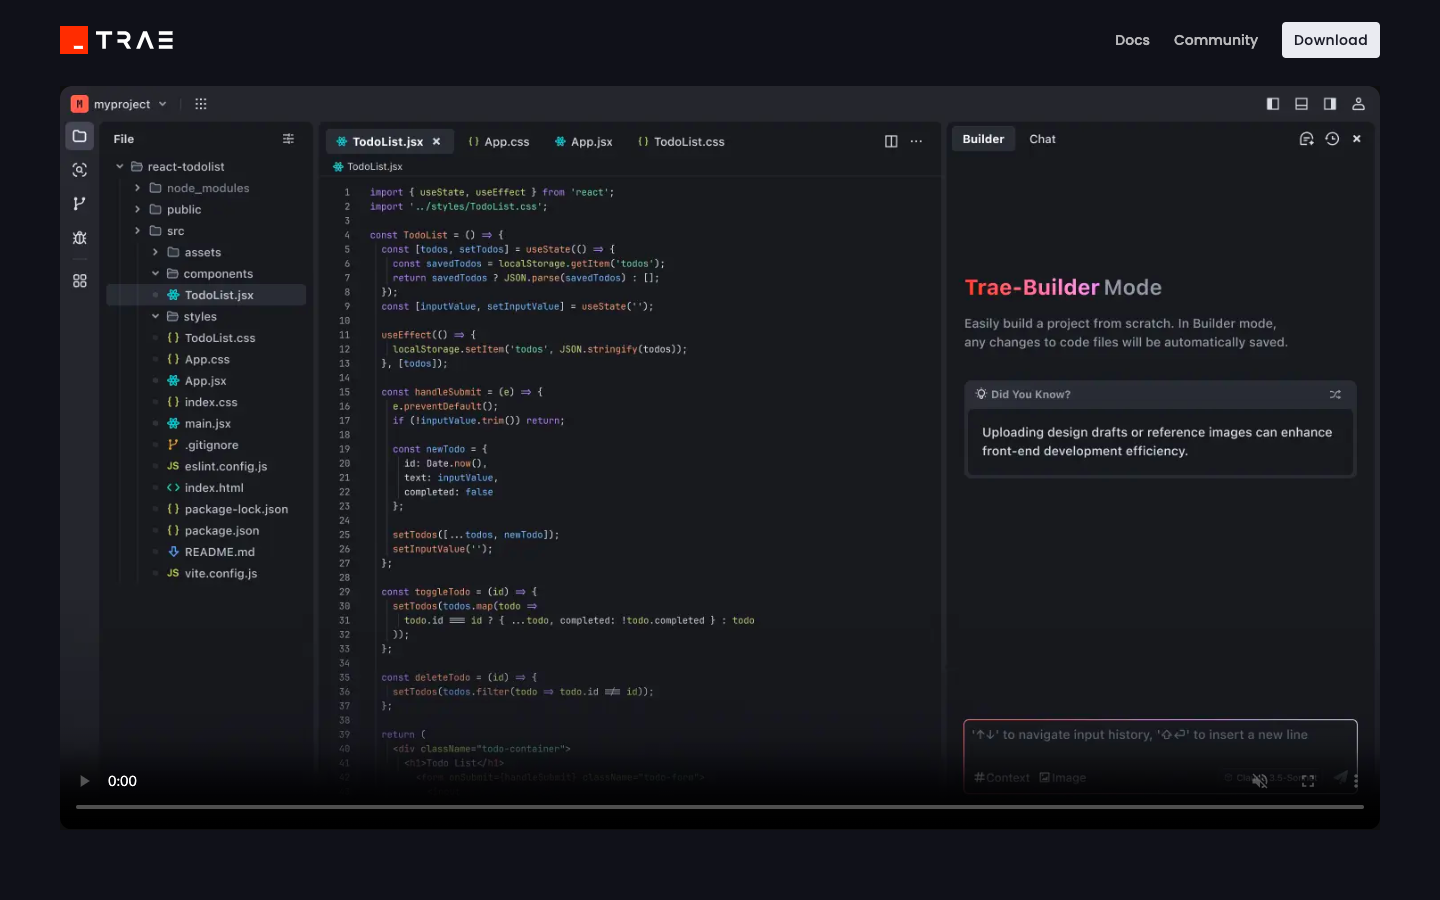This screenshot has height=900, width=1440.
Task: Click the dotted grid icon beside myproject
Action: pos(201,104)
